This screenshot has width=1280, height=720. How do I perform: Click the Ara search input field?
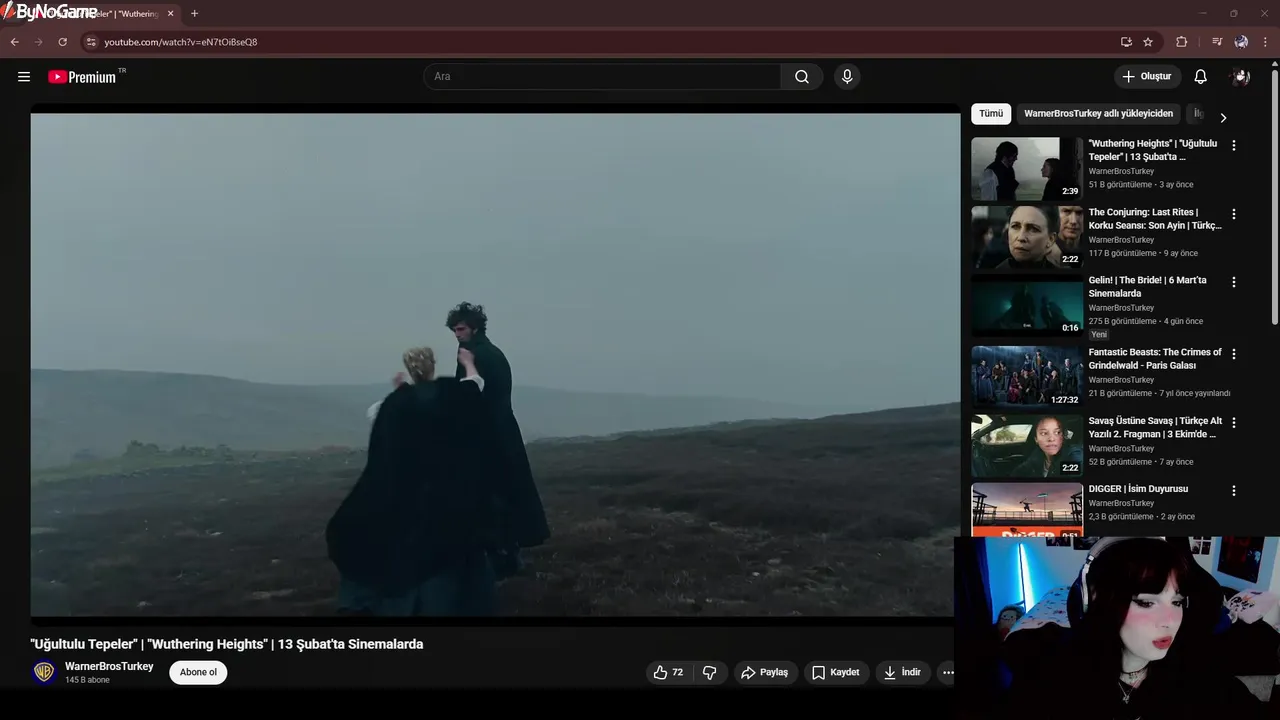point(603,77)
